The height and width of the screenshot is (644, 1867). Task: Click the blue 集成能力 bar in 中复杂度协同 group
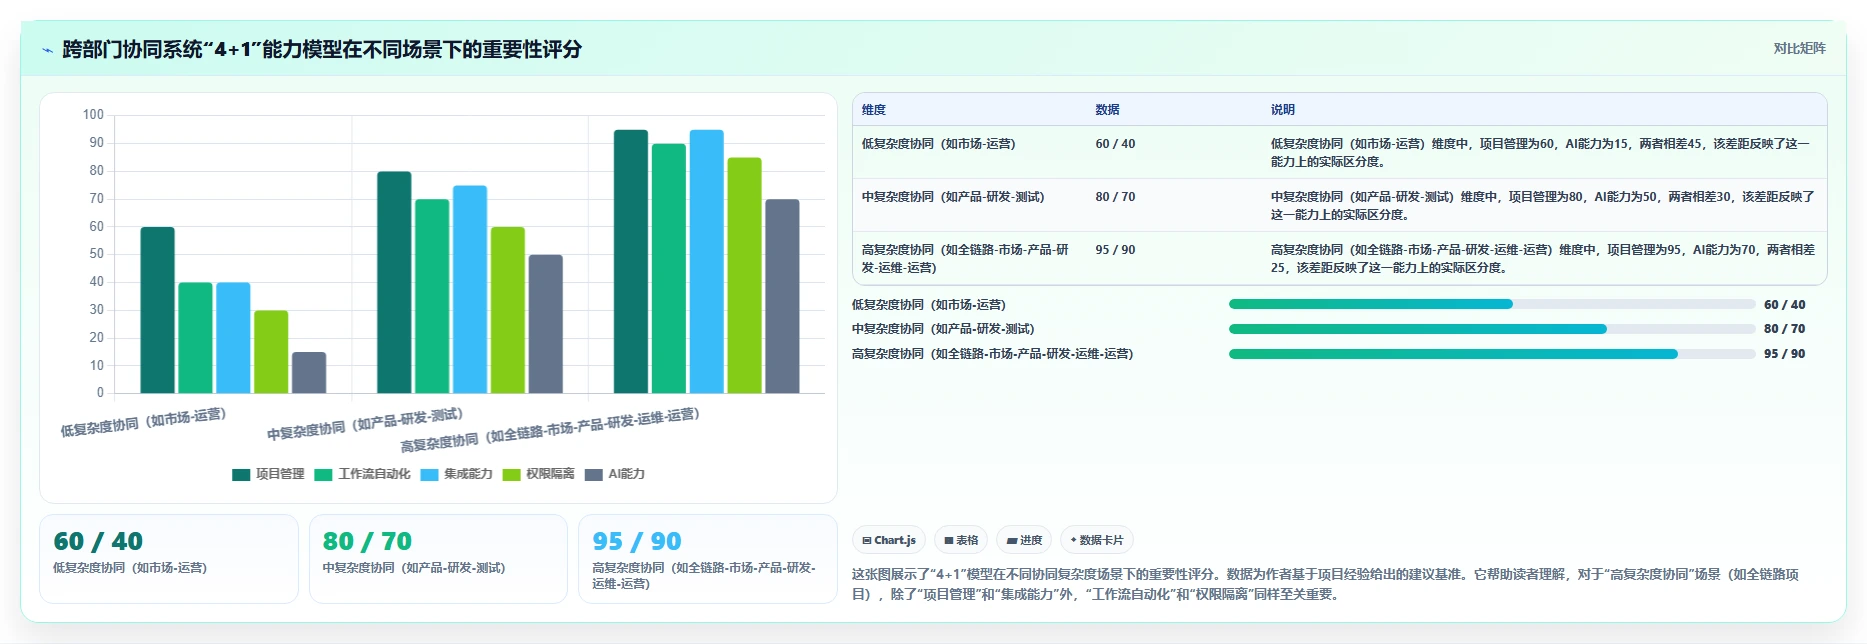coord(470,289)
